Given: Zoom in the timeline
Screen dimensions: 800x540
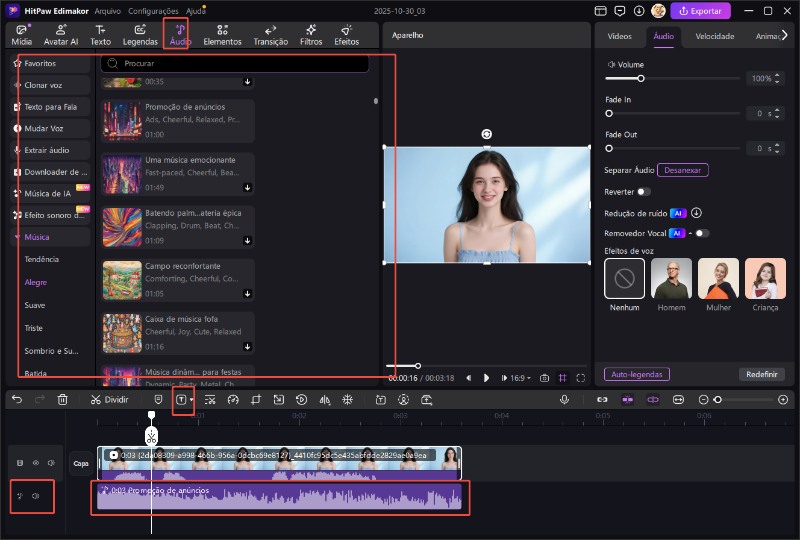Looking at the screenshot, I should coord(783,400).
